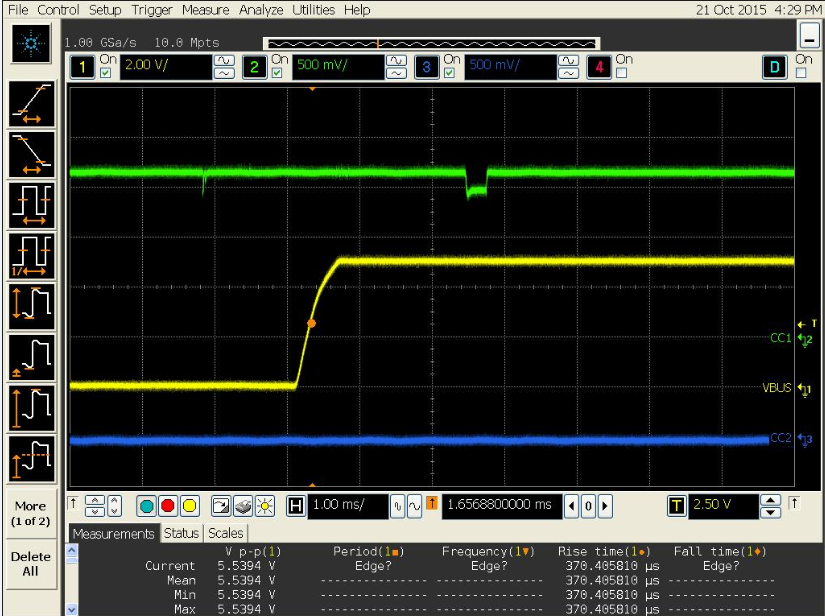Increase channel 1 vertical scale
This screenshot has width=825, height=616.
[x=224, y=60]
